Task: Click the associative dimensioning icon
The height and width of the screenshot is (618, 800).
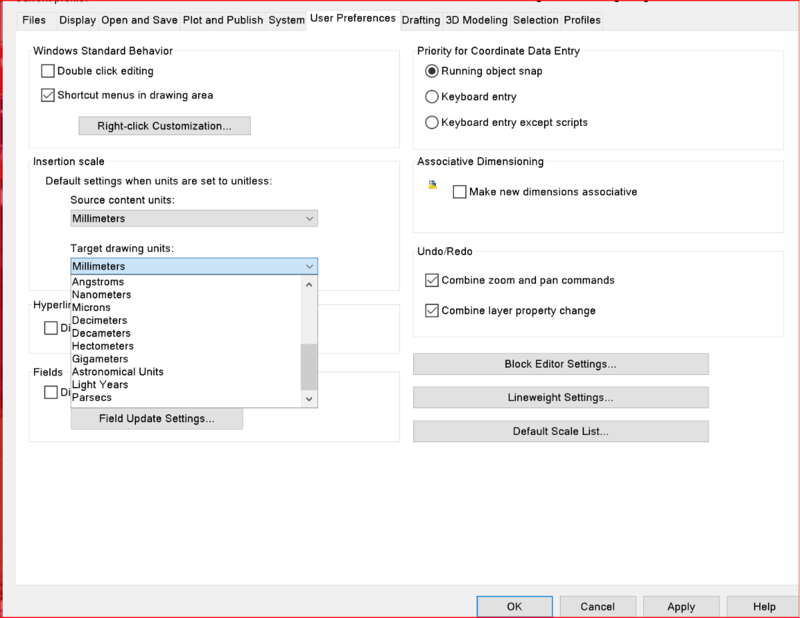Action: (x=432, y=186)
